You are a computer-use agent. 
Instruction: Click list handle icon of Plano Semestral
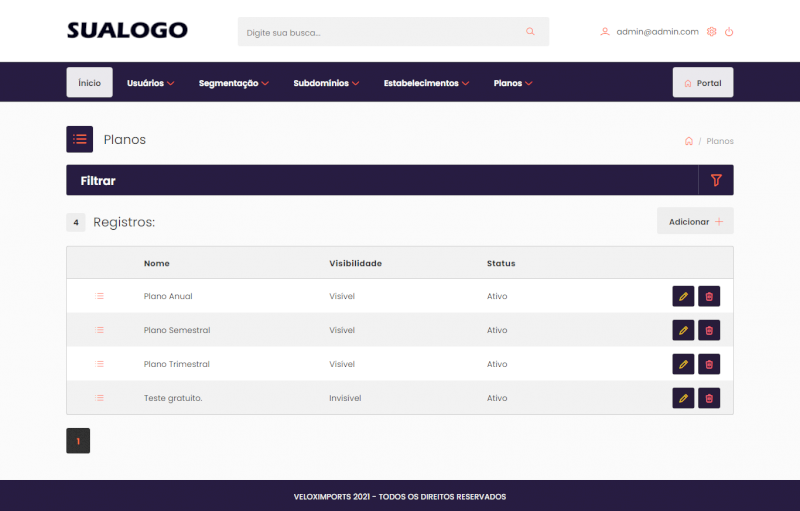[99, 330]
